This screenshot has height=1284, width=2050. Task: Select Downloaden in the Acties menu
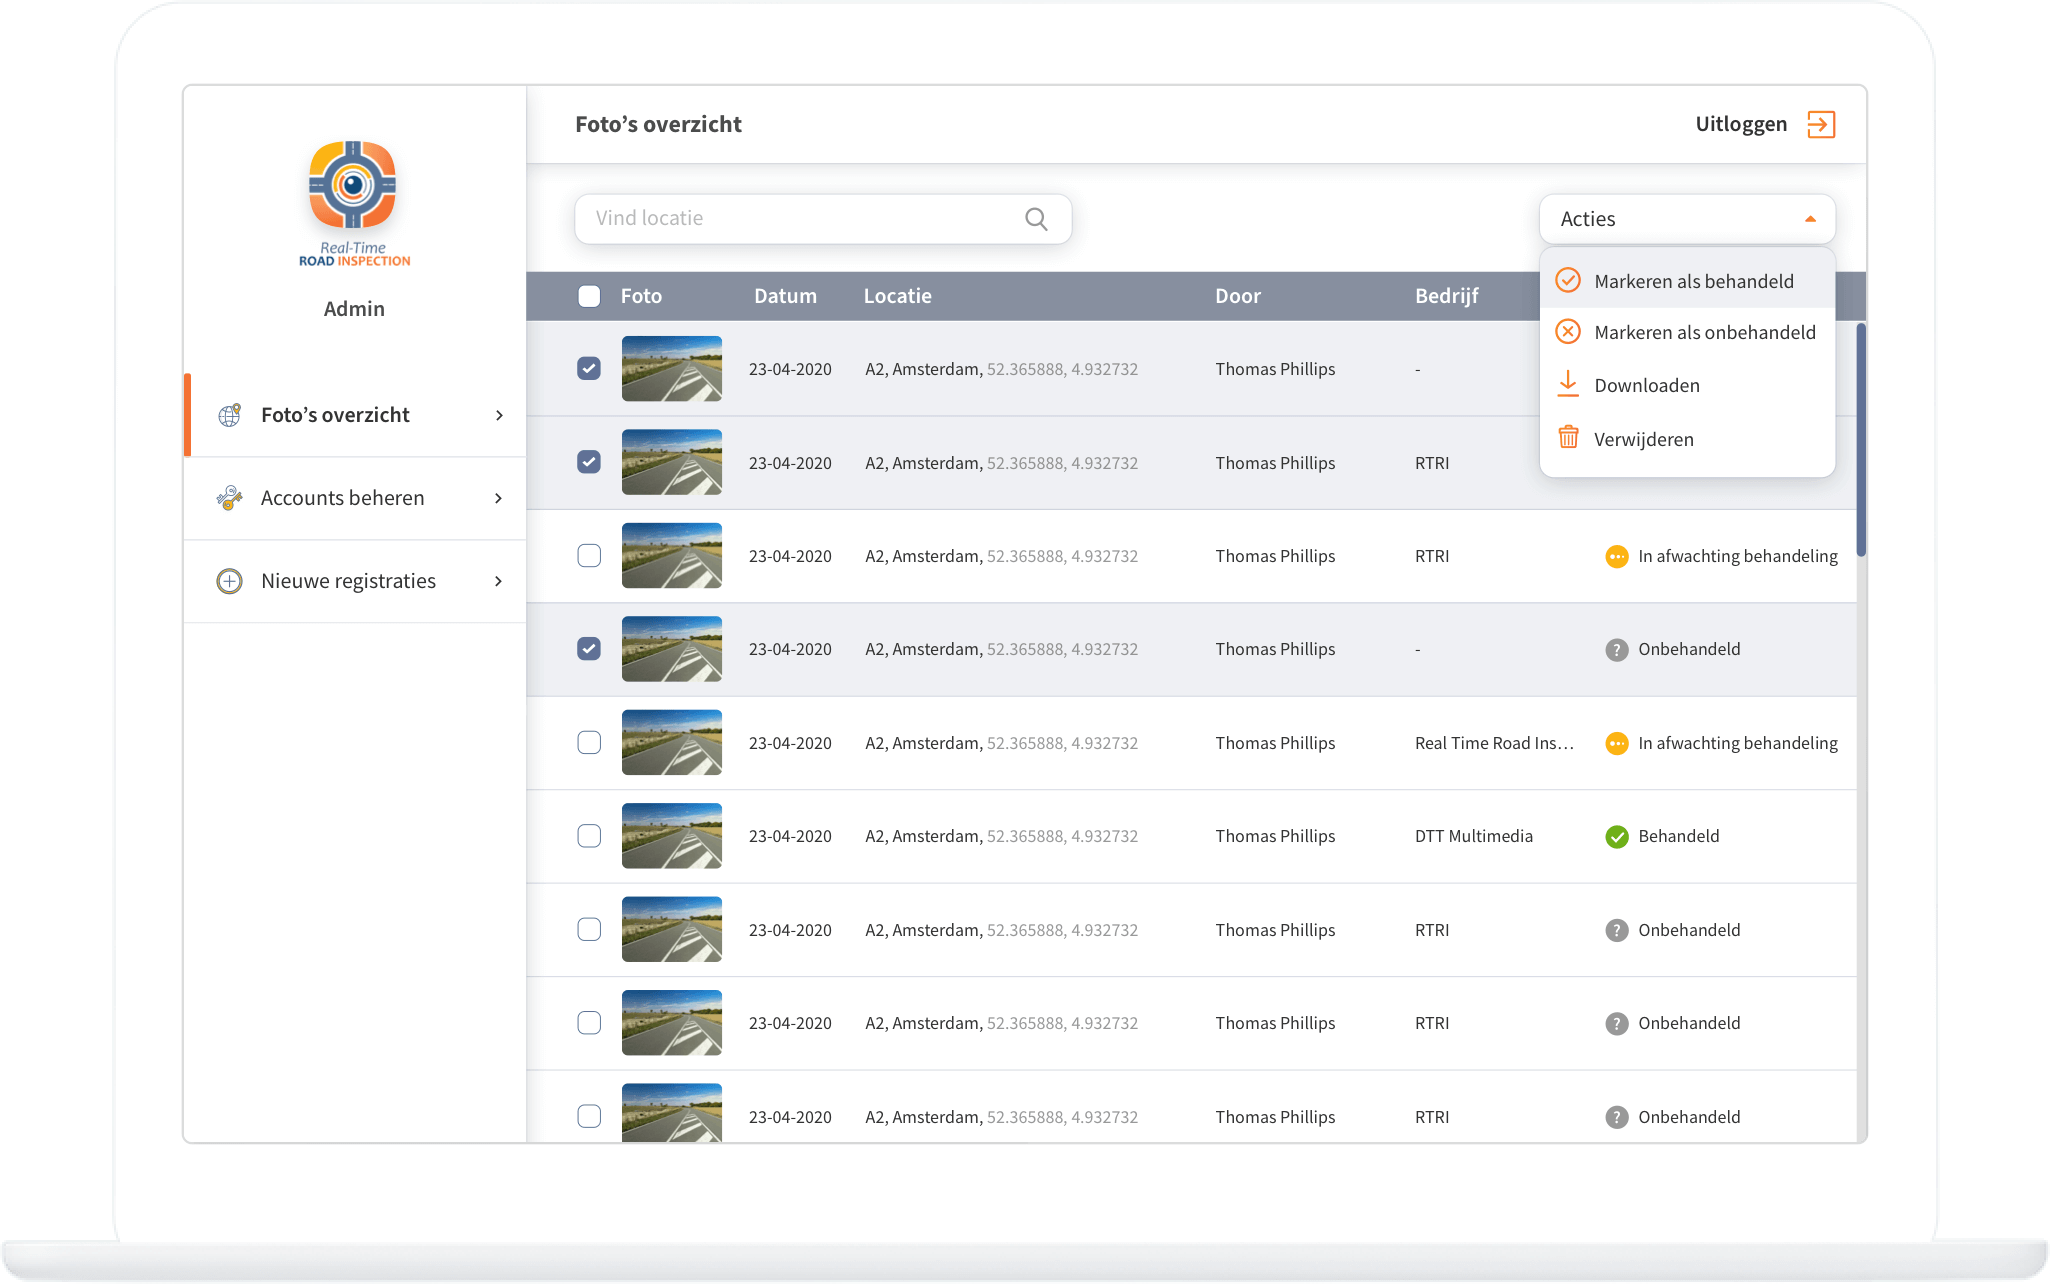point(1687,385)
